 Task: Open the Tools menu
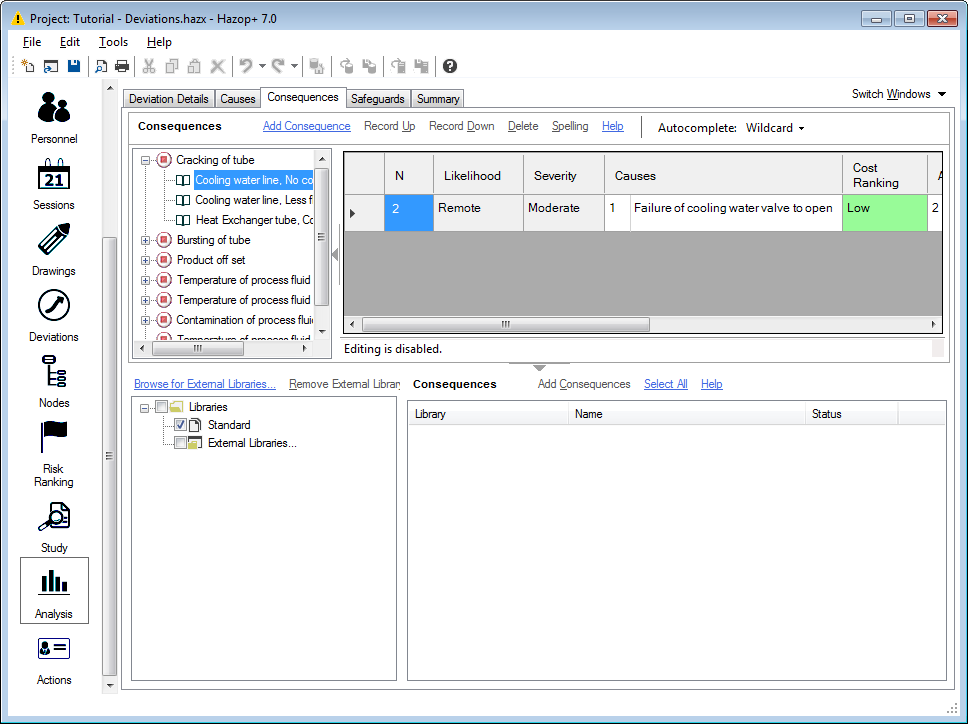pos(113,42)
